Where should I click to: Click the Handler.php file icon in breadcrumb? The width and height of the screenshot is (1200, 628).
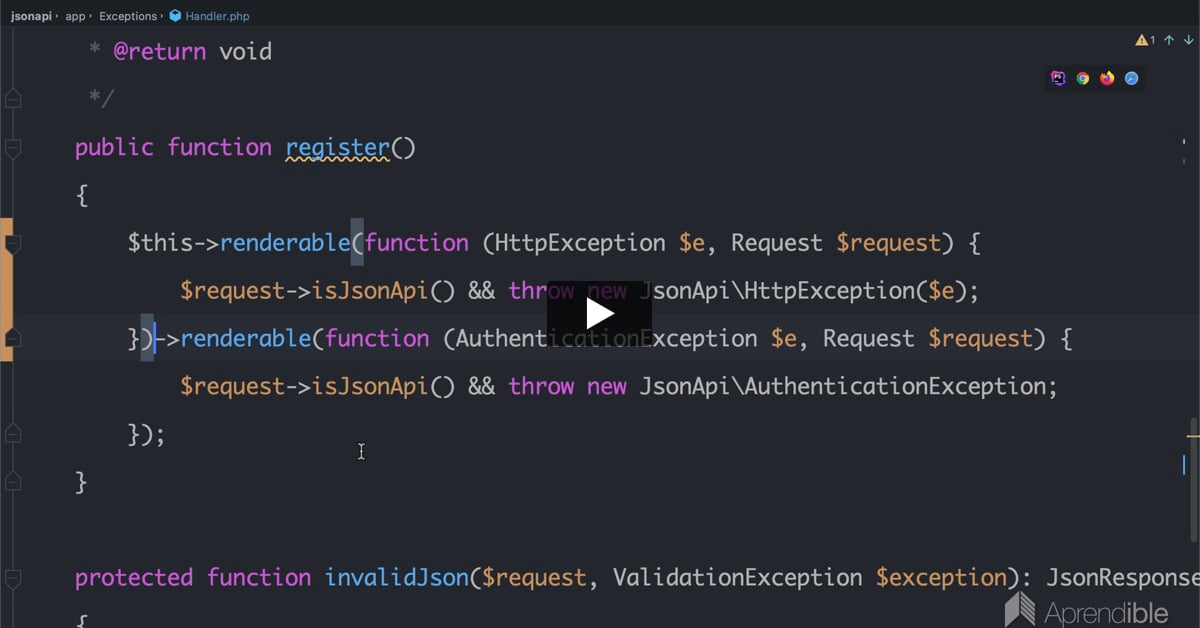[x=175, y=16]
